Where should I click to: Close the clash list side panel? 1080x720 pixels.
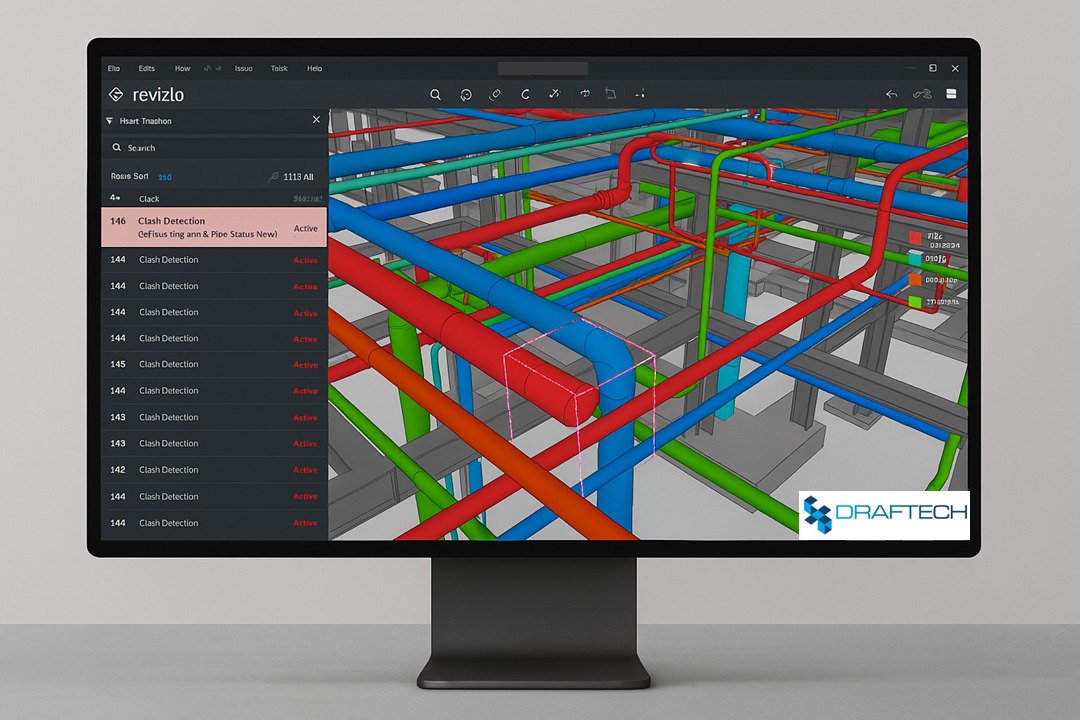[x=316, y=120]
